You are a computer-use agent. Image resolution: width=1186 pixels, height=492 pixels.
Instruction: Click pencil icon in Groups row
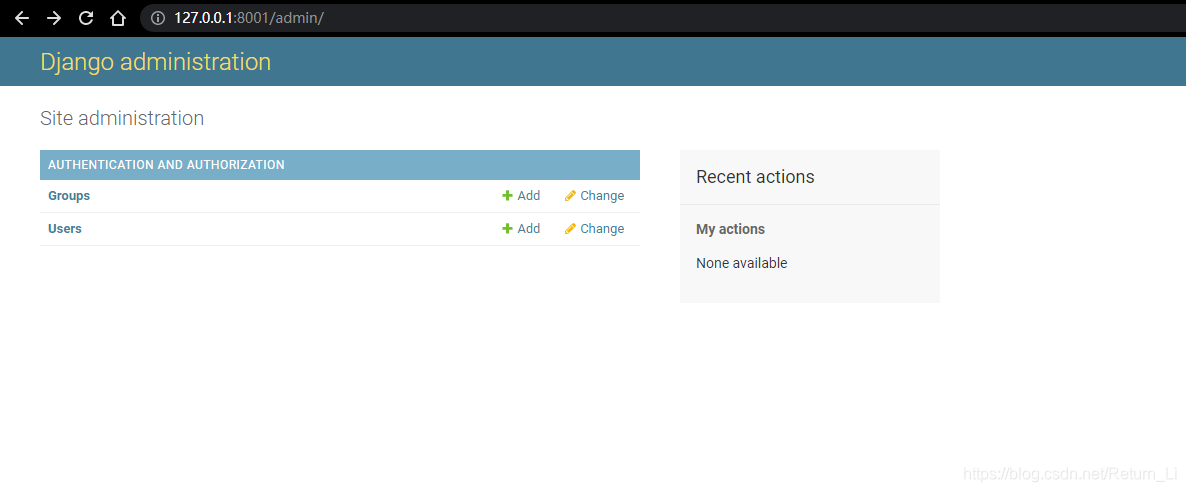570,196
